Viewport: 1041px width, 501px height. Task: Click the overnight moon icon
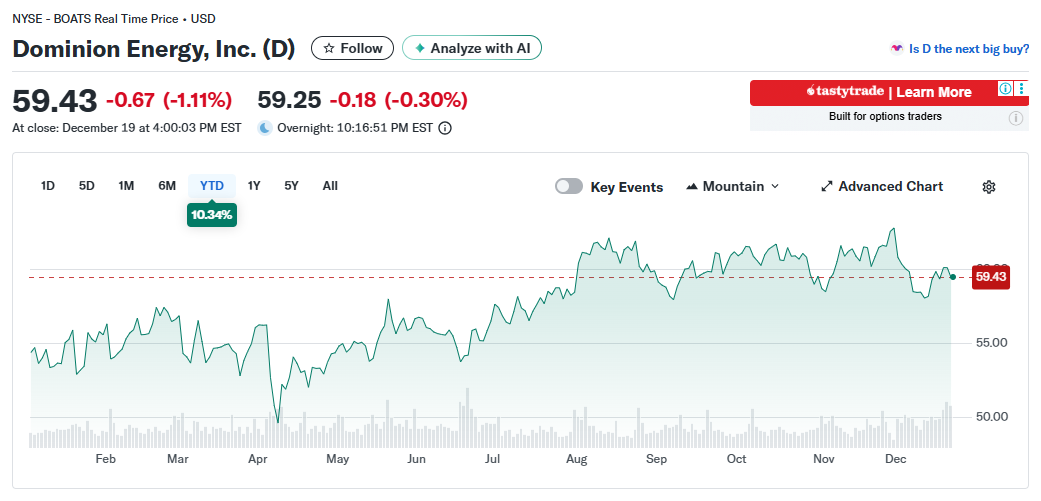pyautogui.click(x=265, y=128)
